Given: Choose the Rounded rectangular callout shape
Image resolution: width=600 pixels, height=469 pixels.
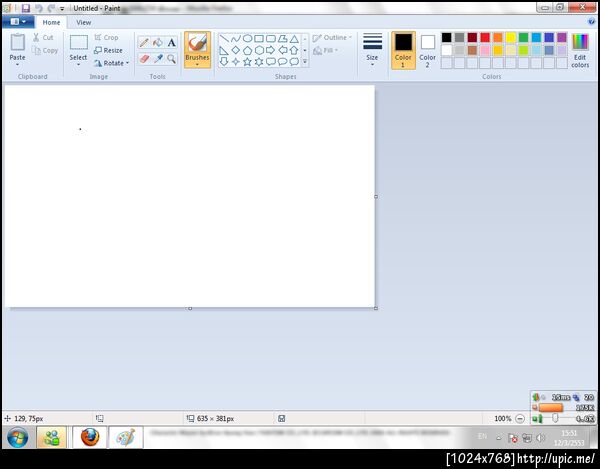Looking at the screenshot, I should click(271, 62).
